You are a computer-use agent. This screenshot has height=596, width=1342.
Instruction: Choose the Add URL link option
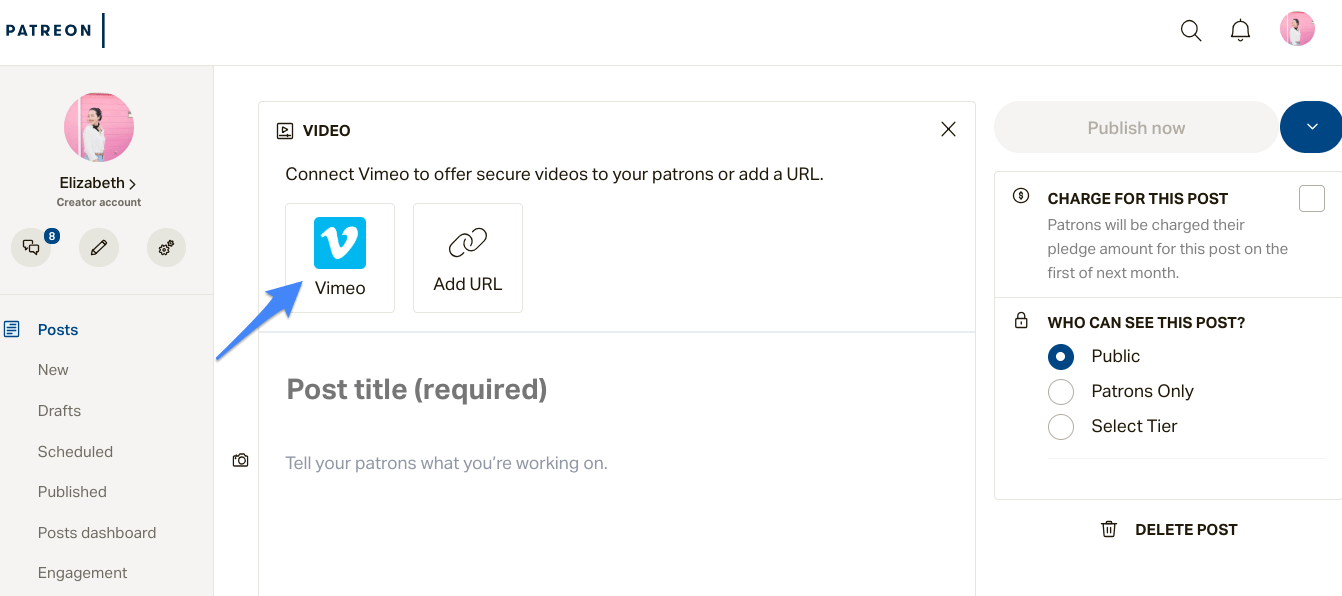(468, 258)
